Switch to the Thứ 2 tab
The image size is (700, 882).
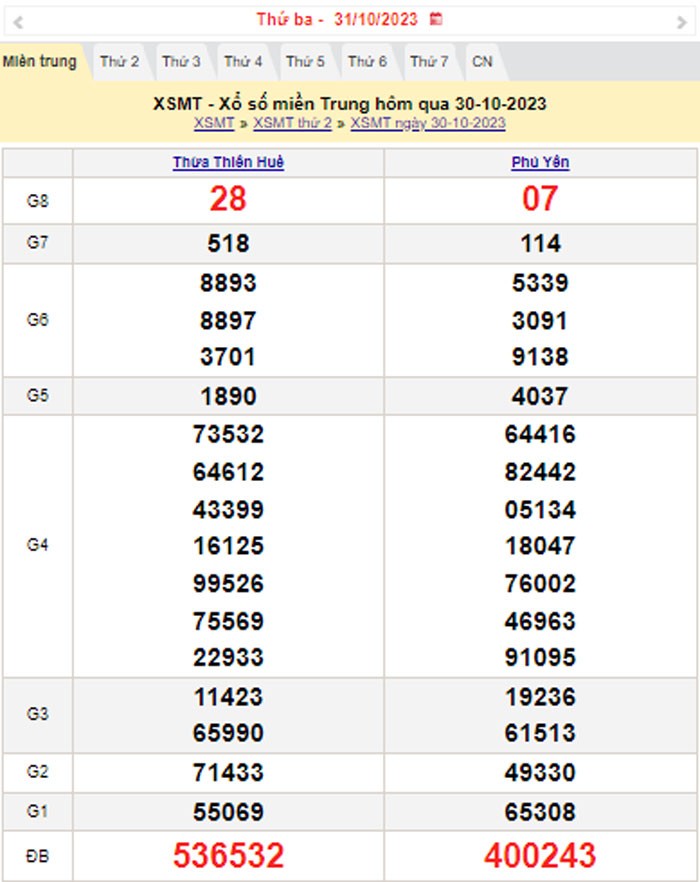tap(119, 62)
